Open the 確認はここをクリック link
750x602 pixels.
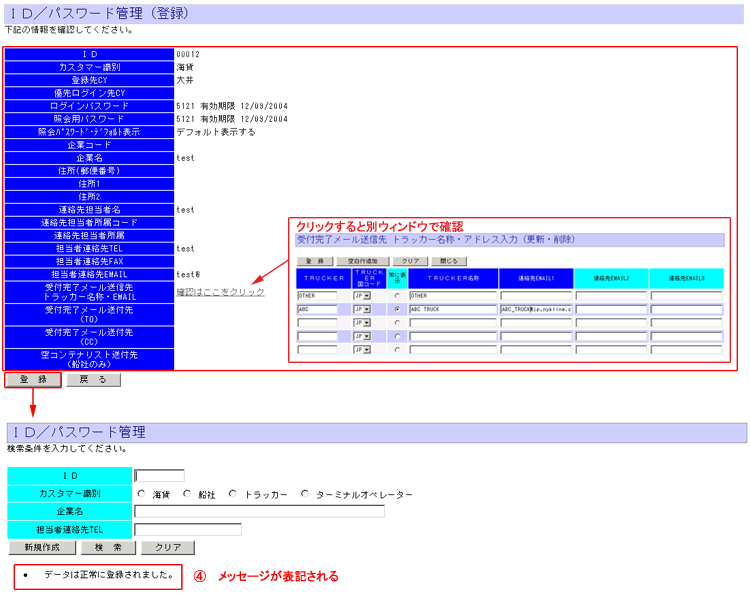pos(220,292)
